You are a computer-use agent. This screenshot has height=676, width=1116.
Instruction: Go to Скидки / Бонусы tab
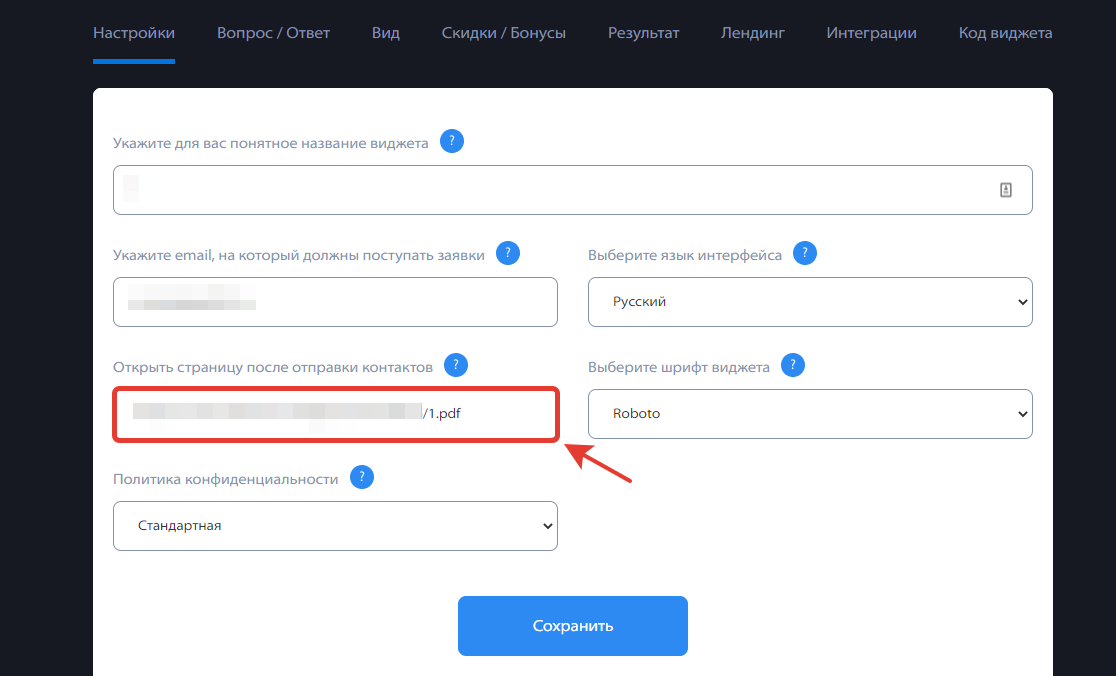[504, 33]
